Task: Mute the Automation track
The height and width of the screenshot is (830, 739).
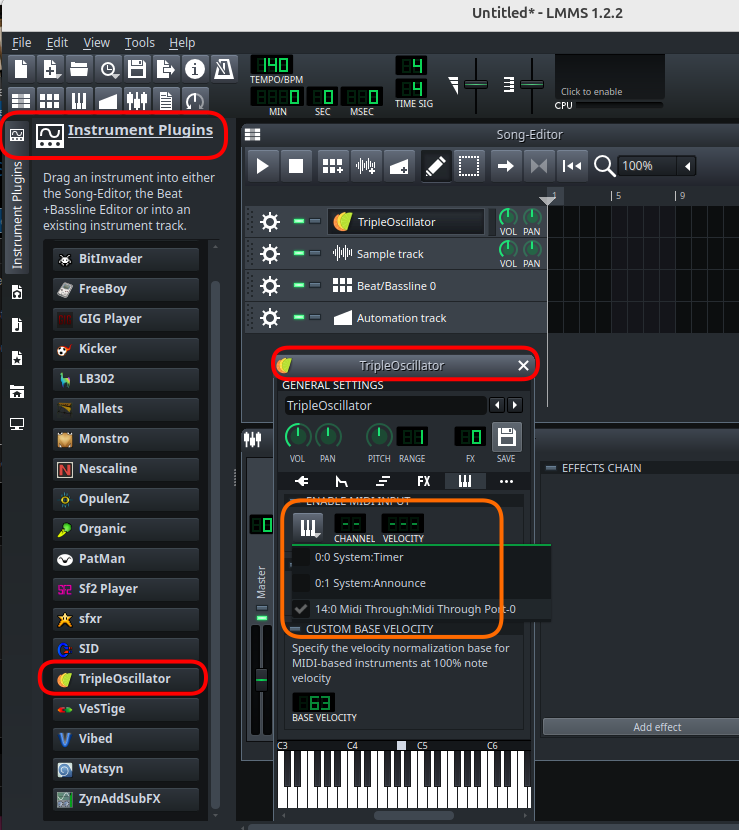Action: 299,318
